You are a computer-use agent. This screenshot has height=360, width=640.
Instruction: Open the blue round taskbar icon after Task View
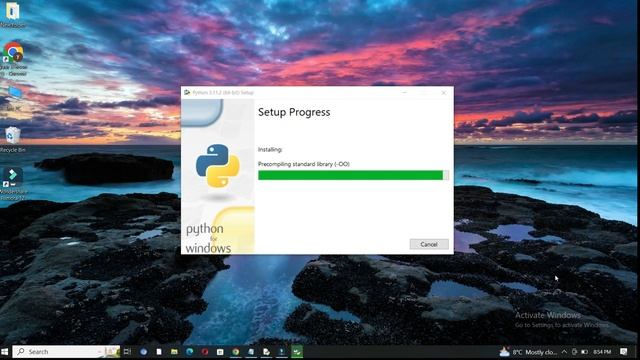[x=143, y=351]
